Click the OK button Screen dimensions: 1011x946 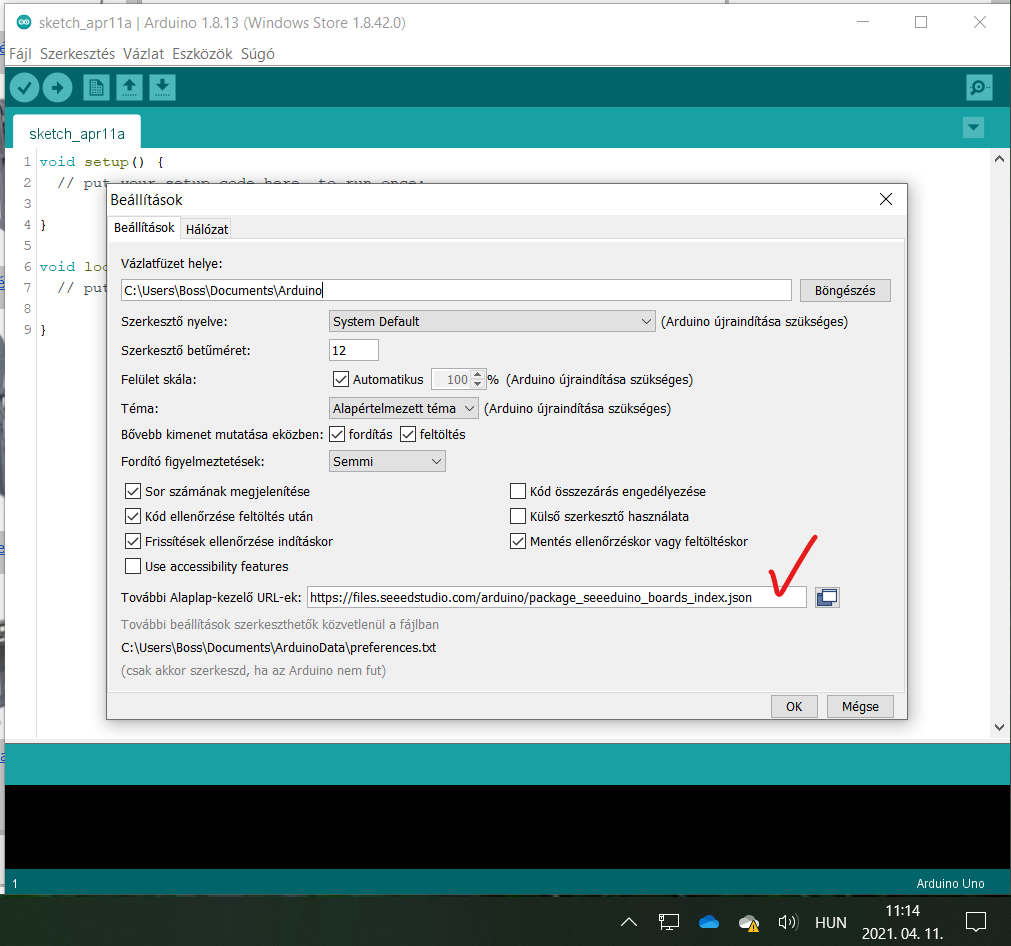pyautogui.click(x=794, y=707)
